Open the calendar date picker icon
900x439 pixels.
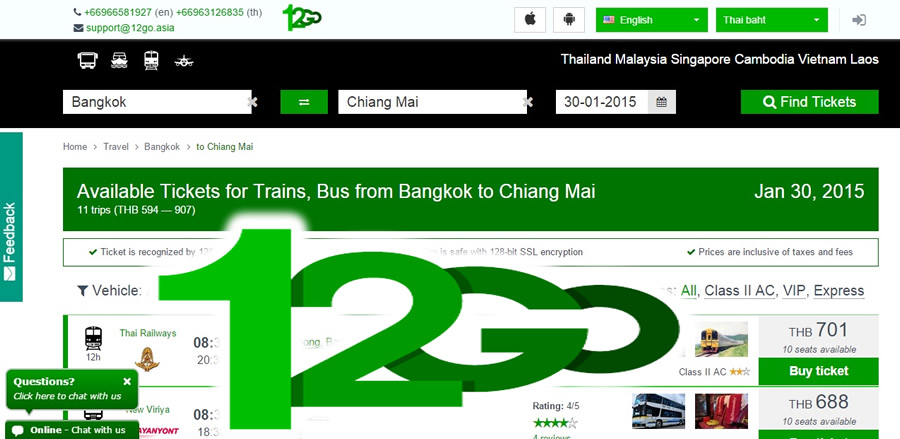click(662, 102)
